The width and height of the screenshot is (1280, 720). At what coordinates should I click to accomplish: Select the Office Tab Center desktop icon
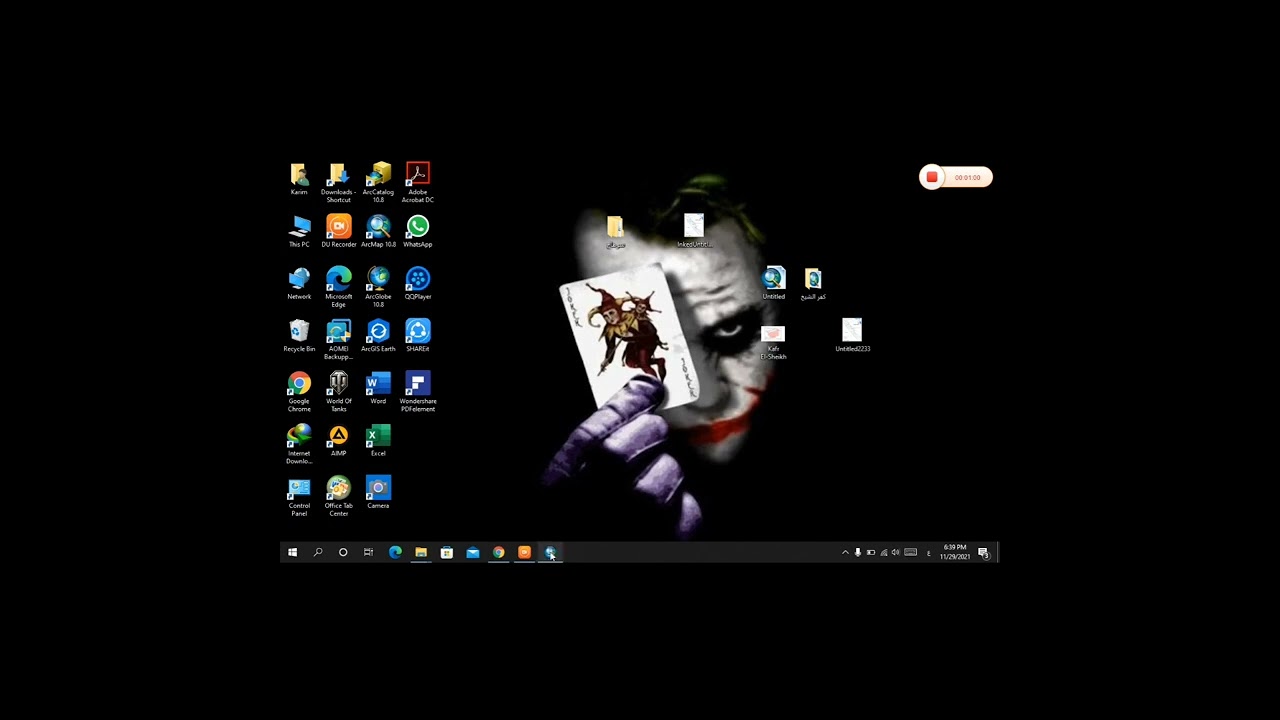click(338, 497)
